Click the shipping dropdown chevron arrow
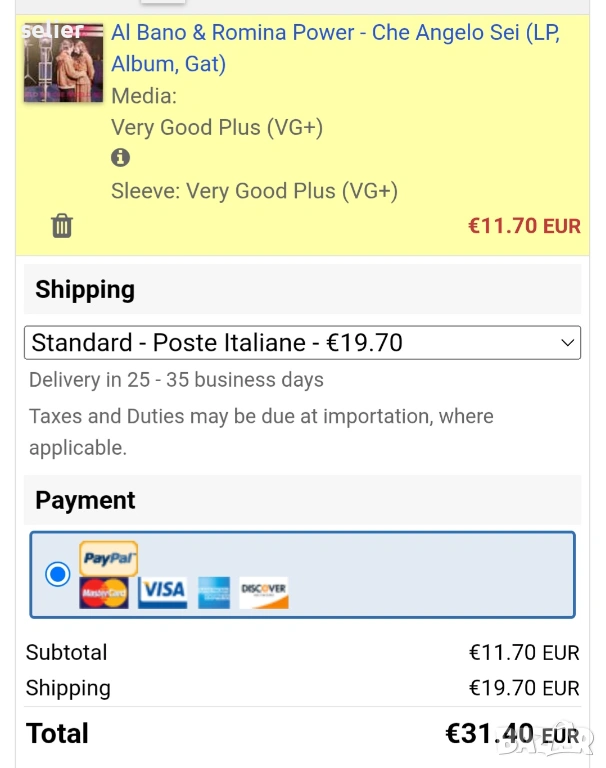 [x=567, y=343]
